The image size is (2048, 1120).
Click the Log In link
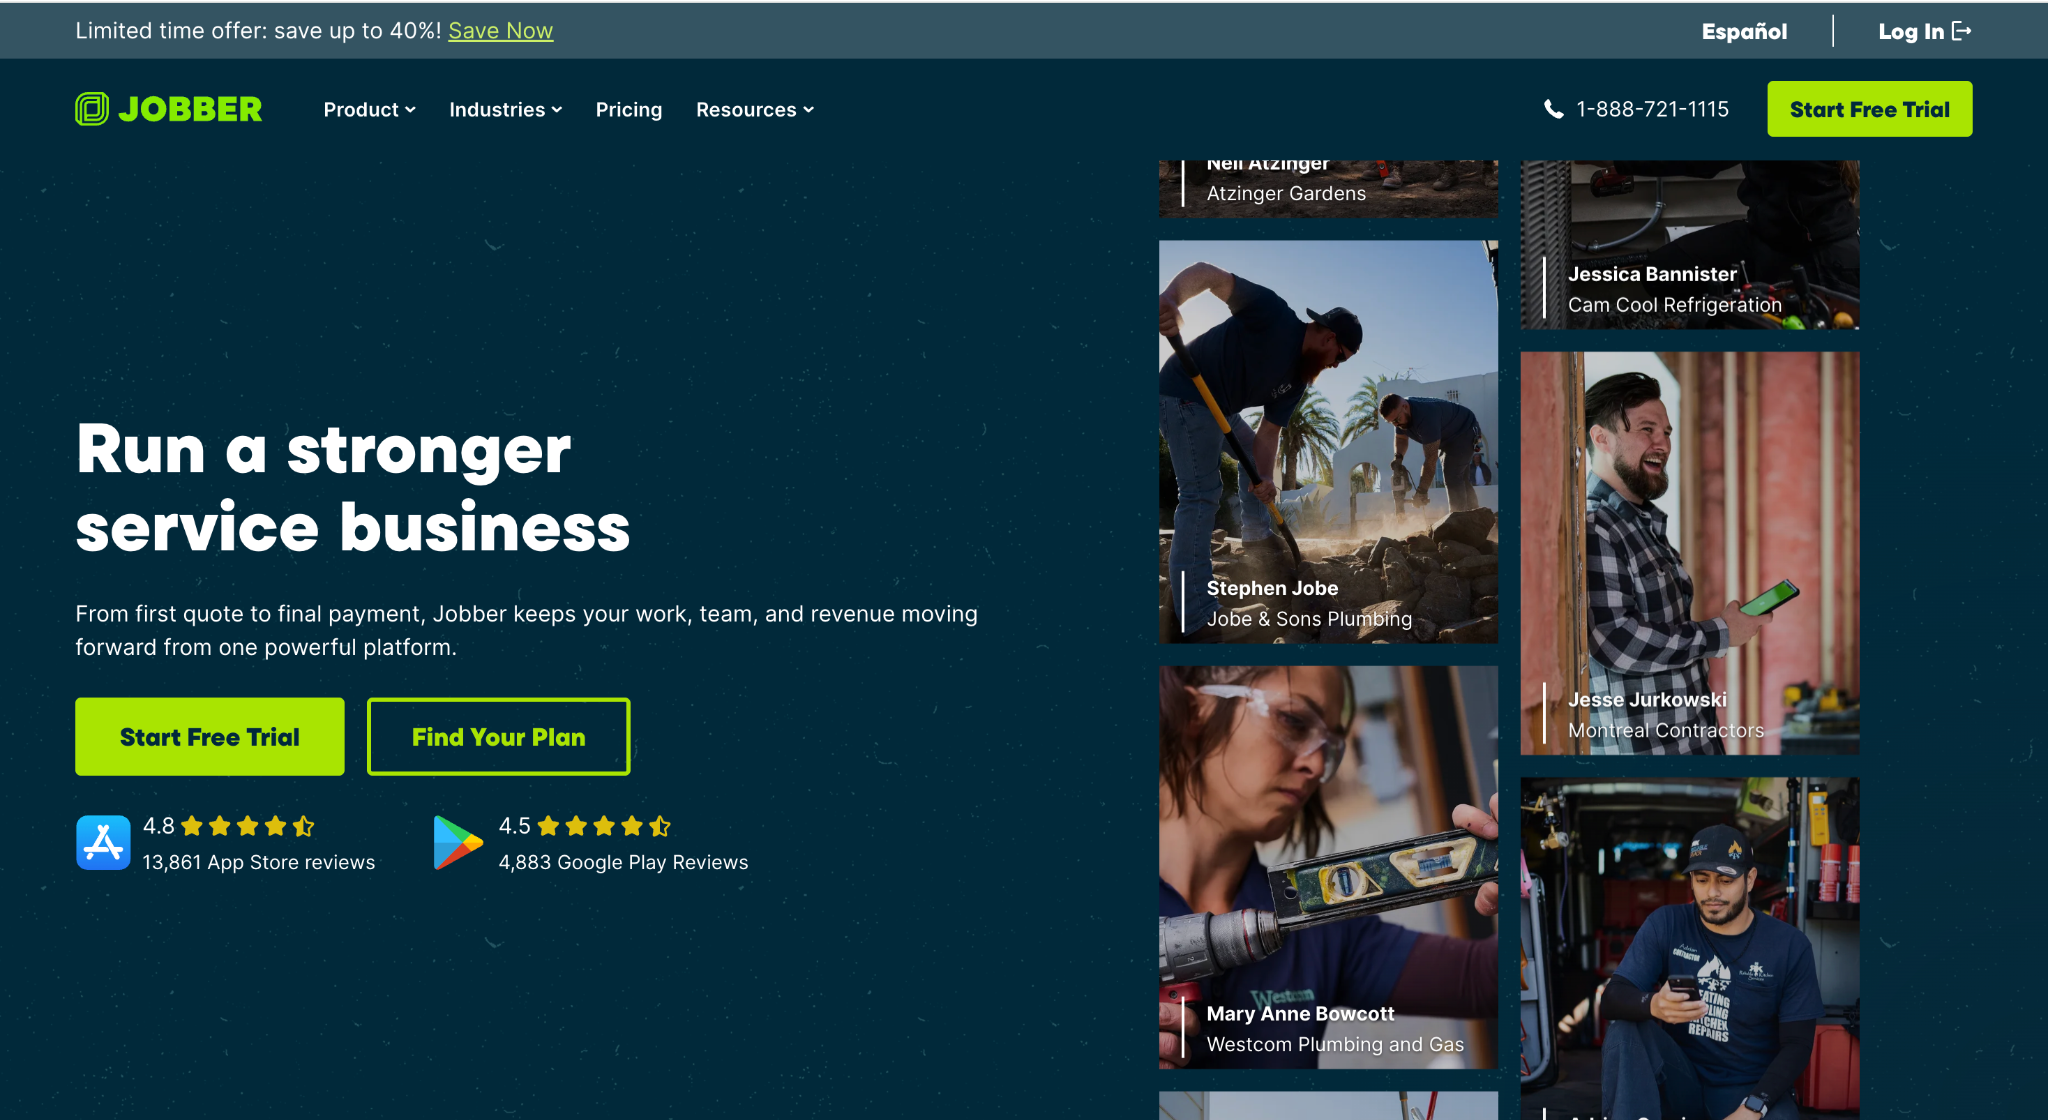coord(1925,31)
